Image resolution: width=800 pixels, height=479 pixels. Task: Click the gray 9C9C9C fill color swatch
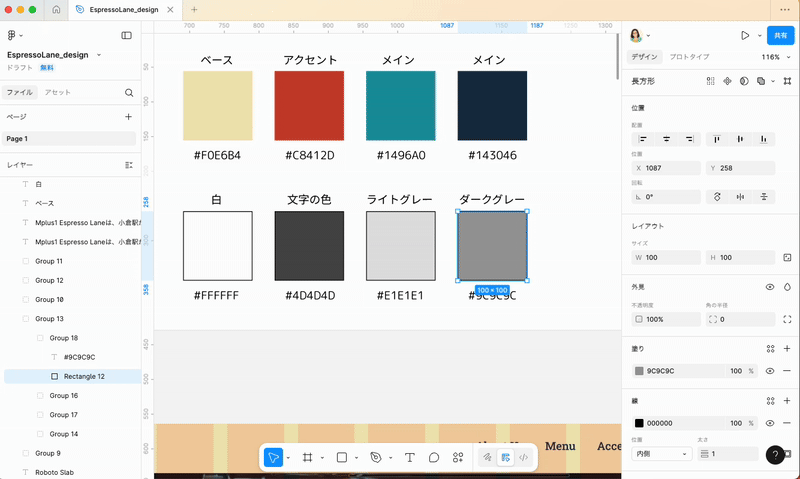click(639, 371)
